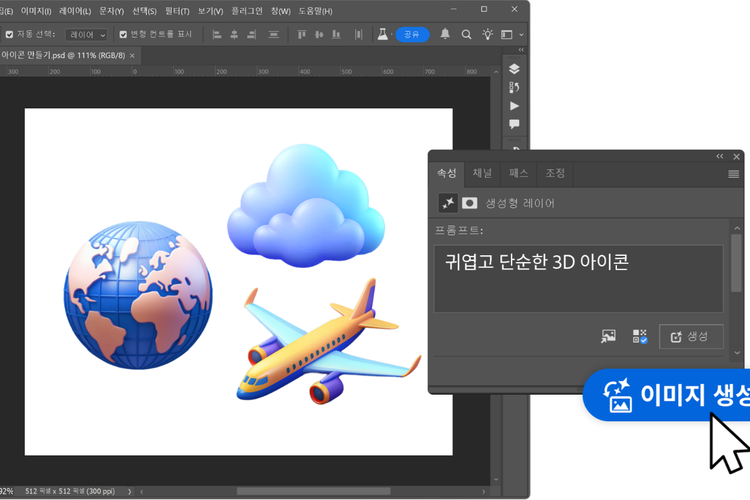Click the 프롬프트 prompt text field
The image size is (750, 500).
[x=578, y=279]
